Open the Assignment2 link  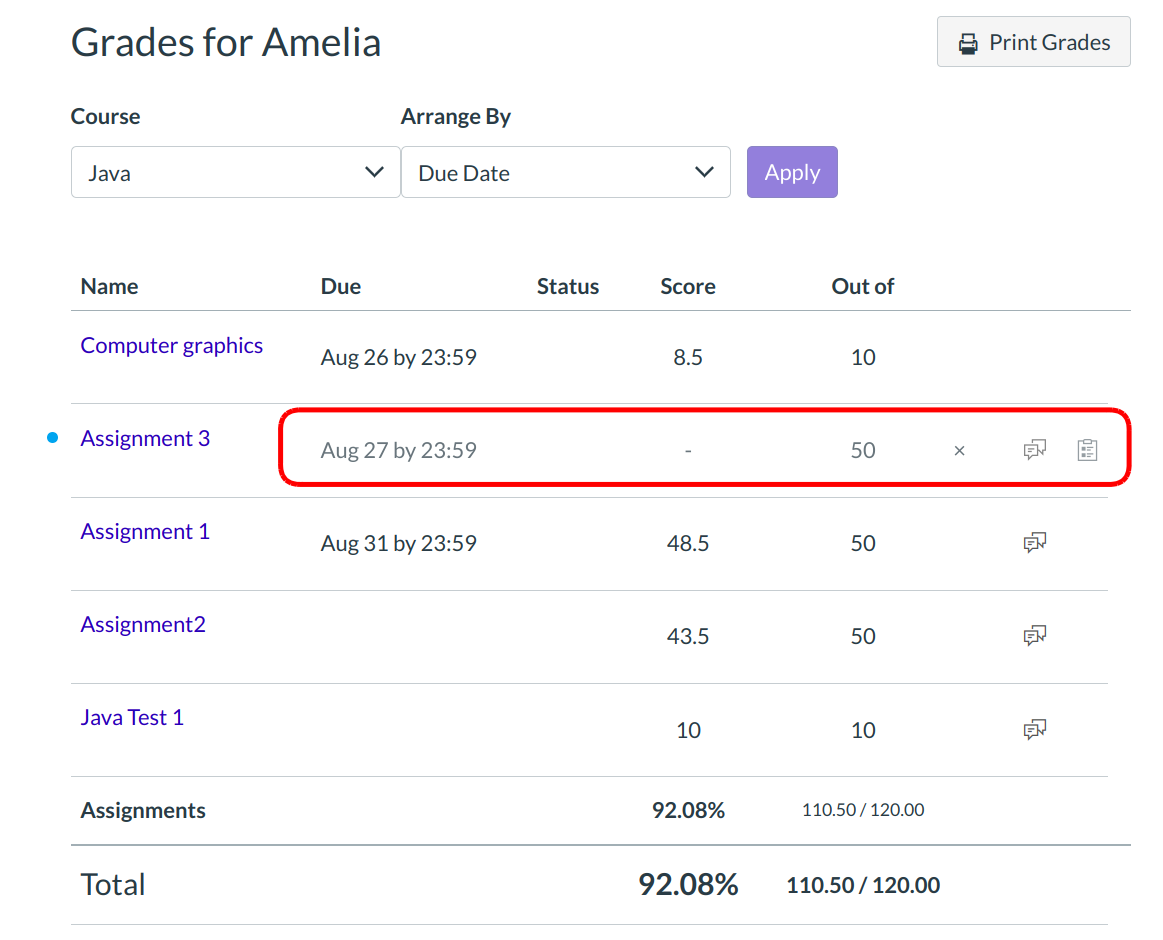[143, 625]
